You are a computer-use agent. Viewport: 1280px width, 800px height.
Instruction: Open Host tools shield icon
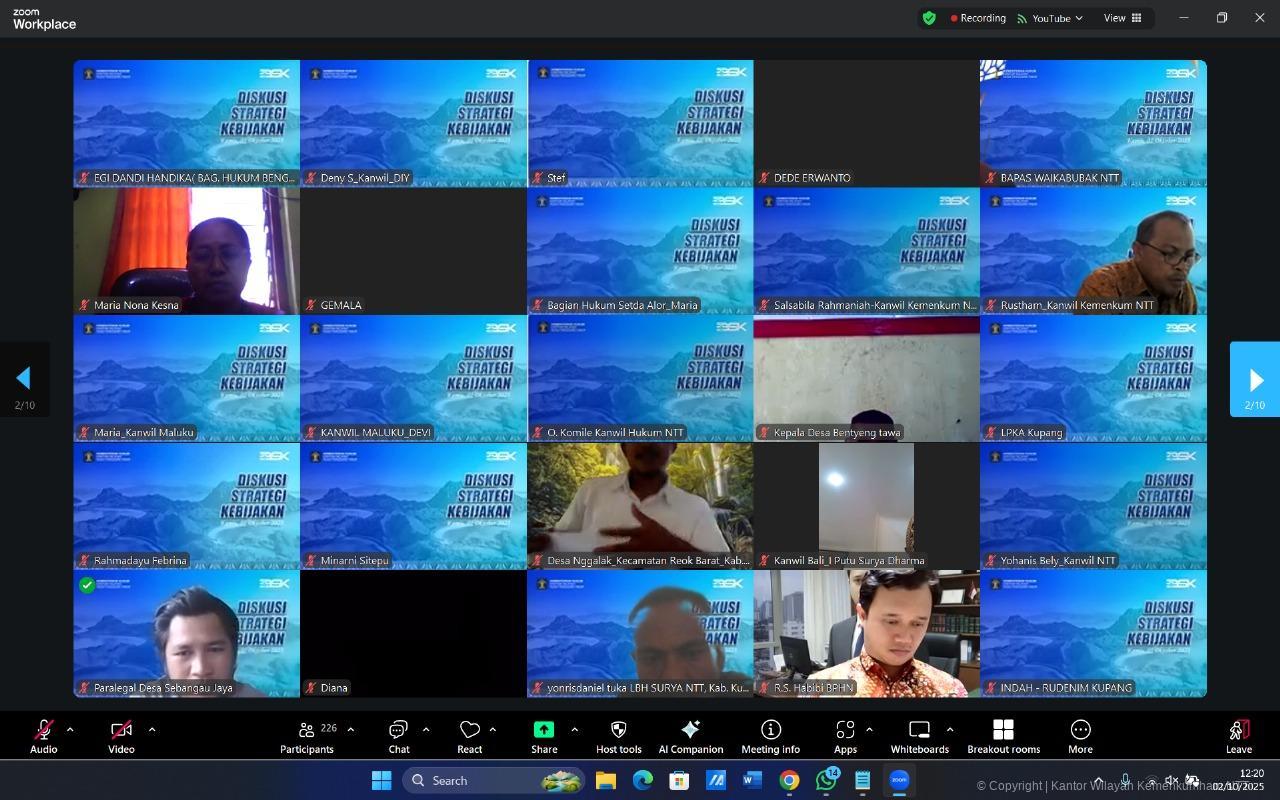618,737
